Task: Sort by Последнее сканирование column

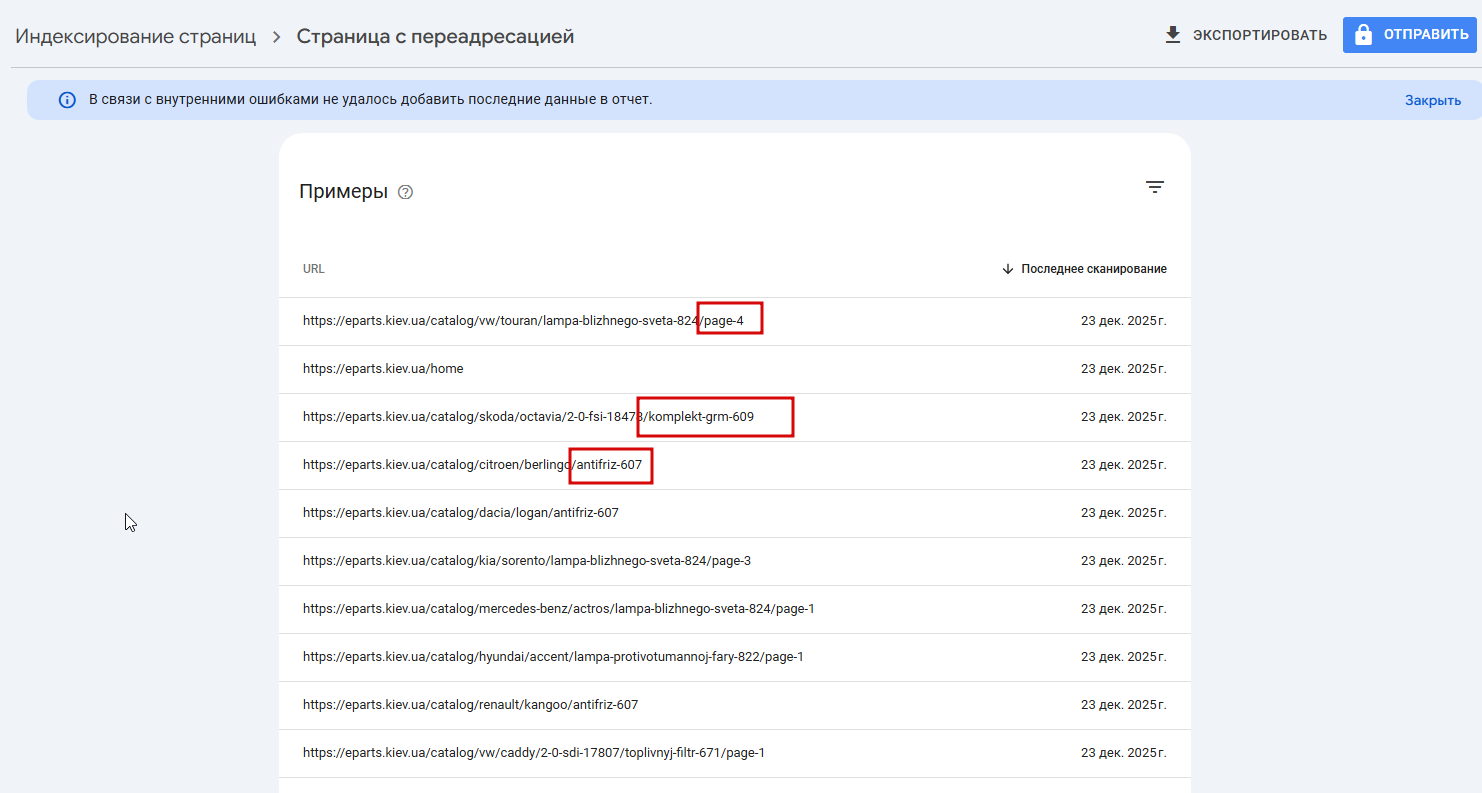Action: [1093, 269]
